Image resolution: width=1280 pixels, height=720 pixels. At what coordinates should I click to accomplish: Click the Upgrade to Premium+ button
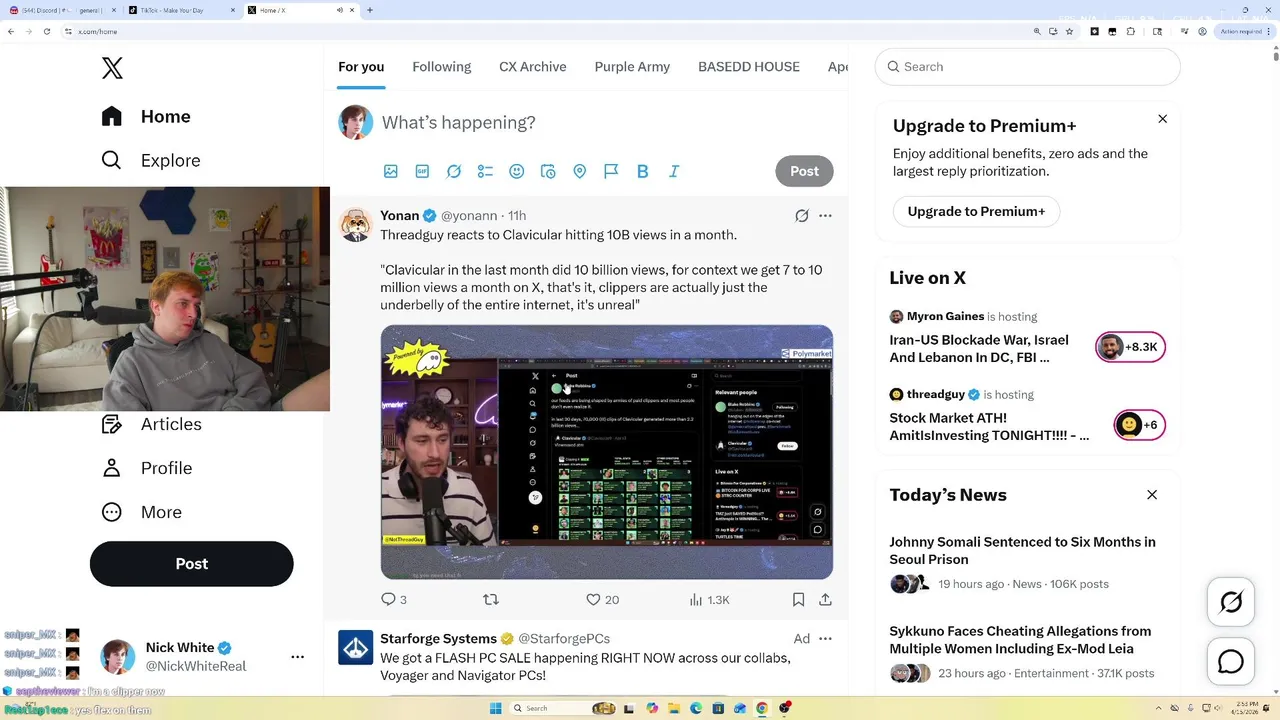click(x=976, y=211)
